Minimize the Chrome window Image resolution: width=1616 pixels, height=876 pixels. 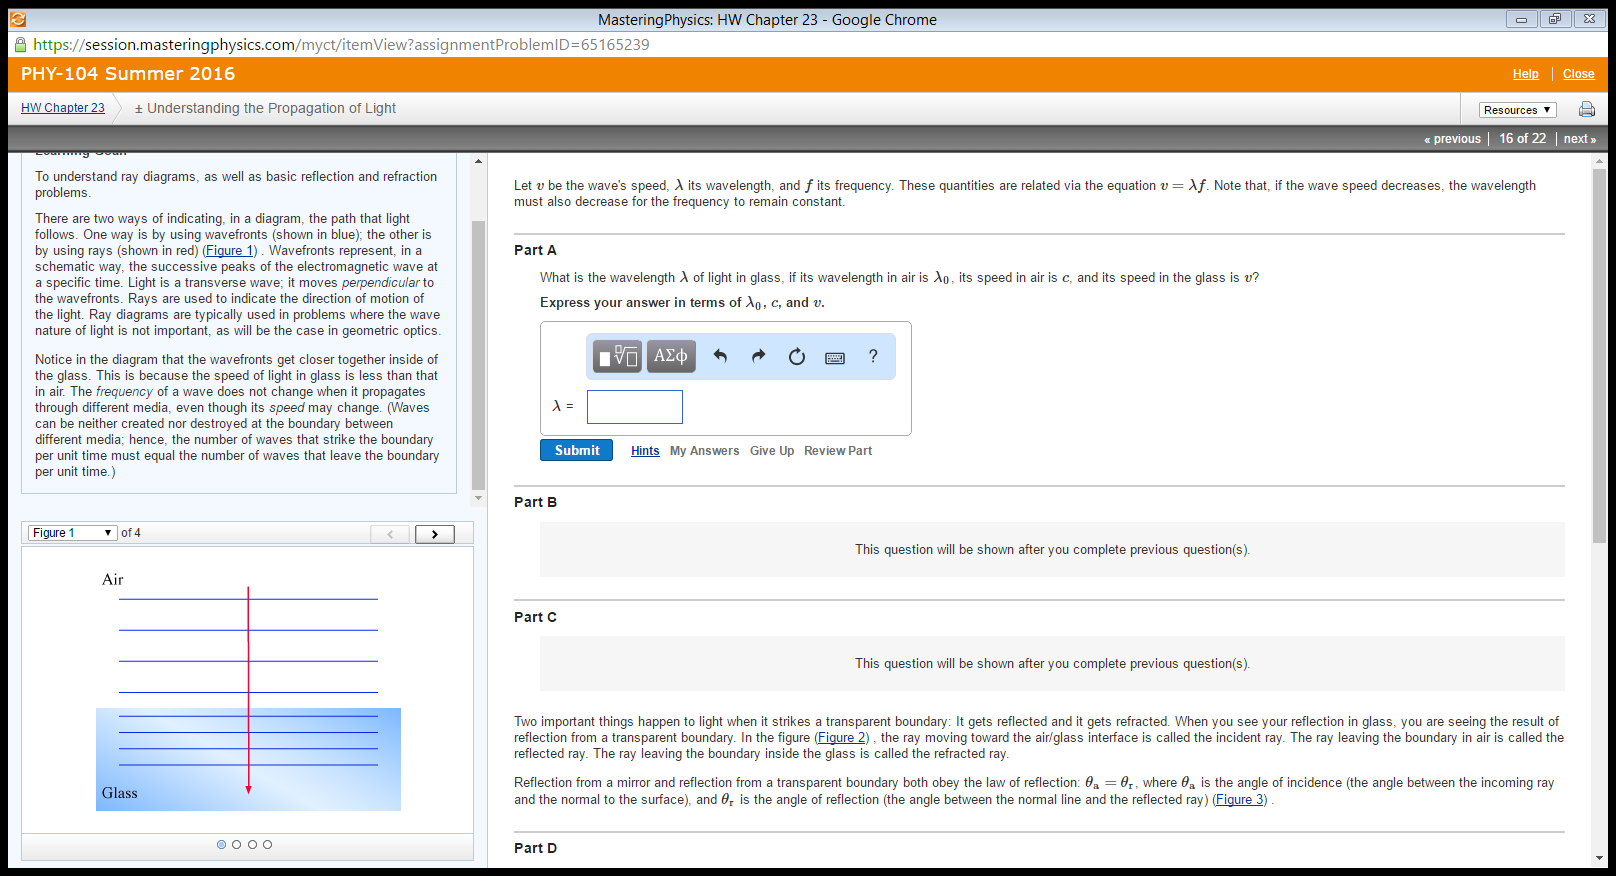[x=1521, y=19]
